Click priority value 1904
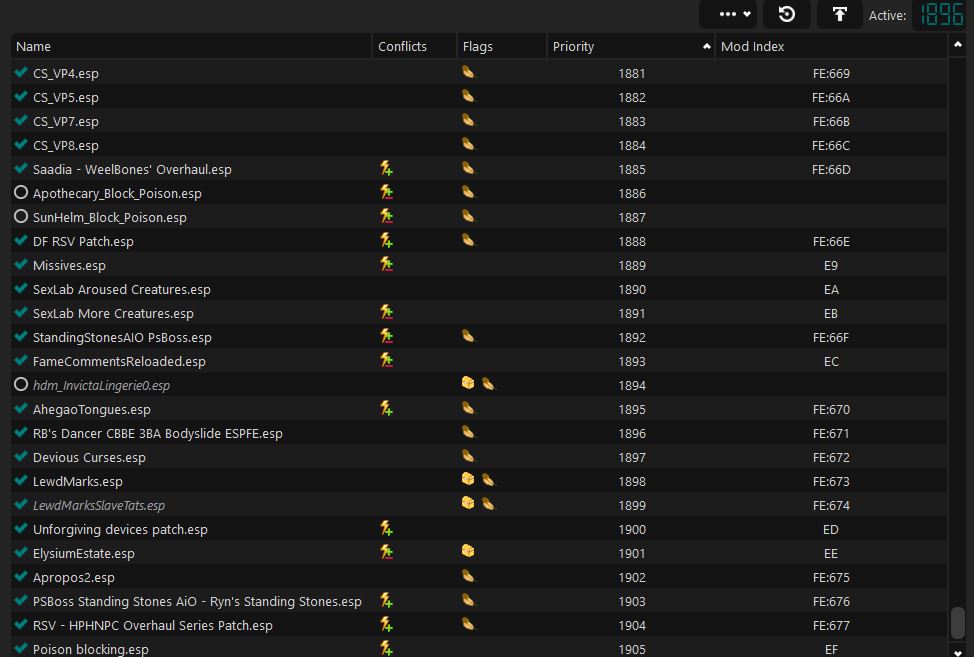This screenshot has width=974, height=657. (x=632, y=625)
